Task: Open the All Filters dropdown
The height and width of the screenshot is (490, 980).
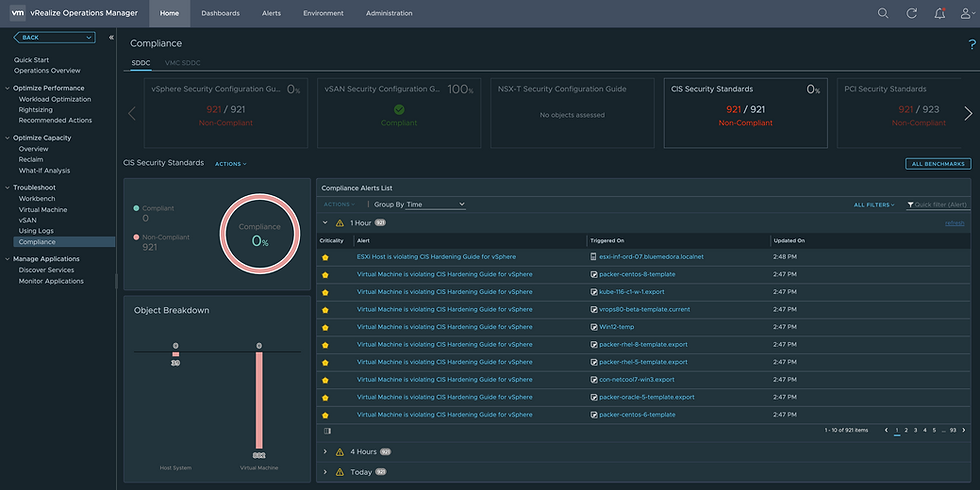Action: click(874, 205)
